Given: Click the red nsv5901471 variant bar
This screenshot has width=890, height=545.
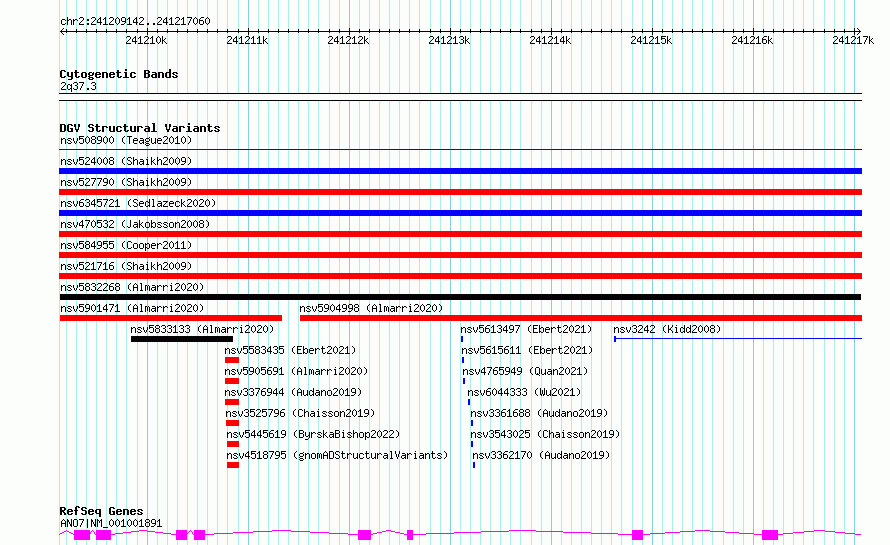Looking at the screenshot, I should point(171,318).
